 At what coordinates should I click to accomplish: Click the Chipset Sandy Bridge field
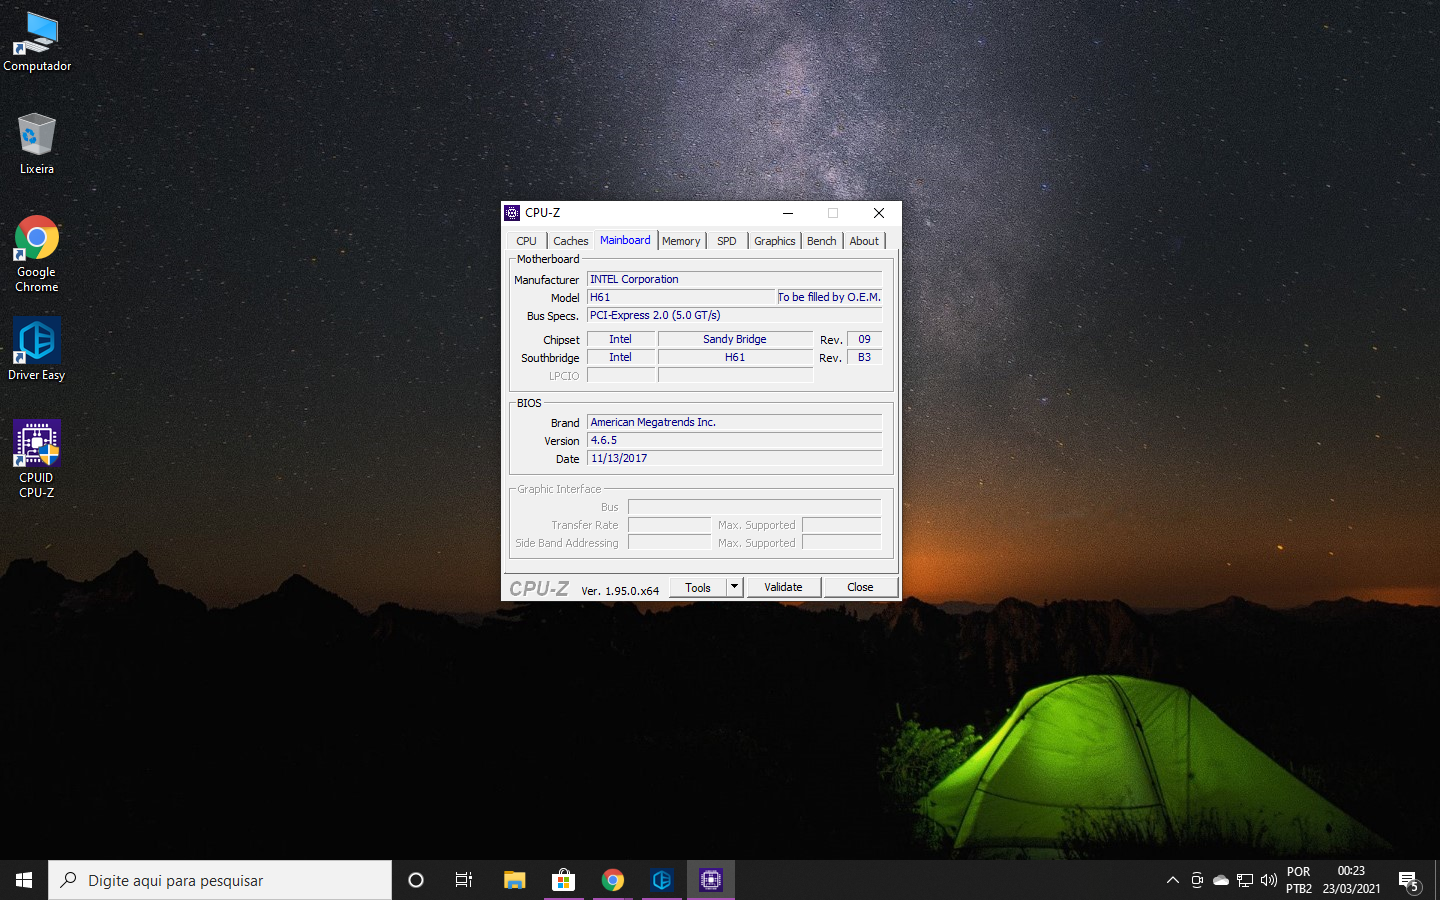735,340
